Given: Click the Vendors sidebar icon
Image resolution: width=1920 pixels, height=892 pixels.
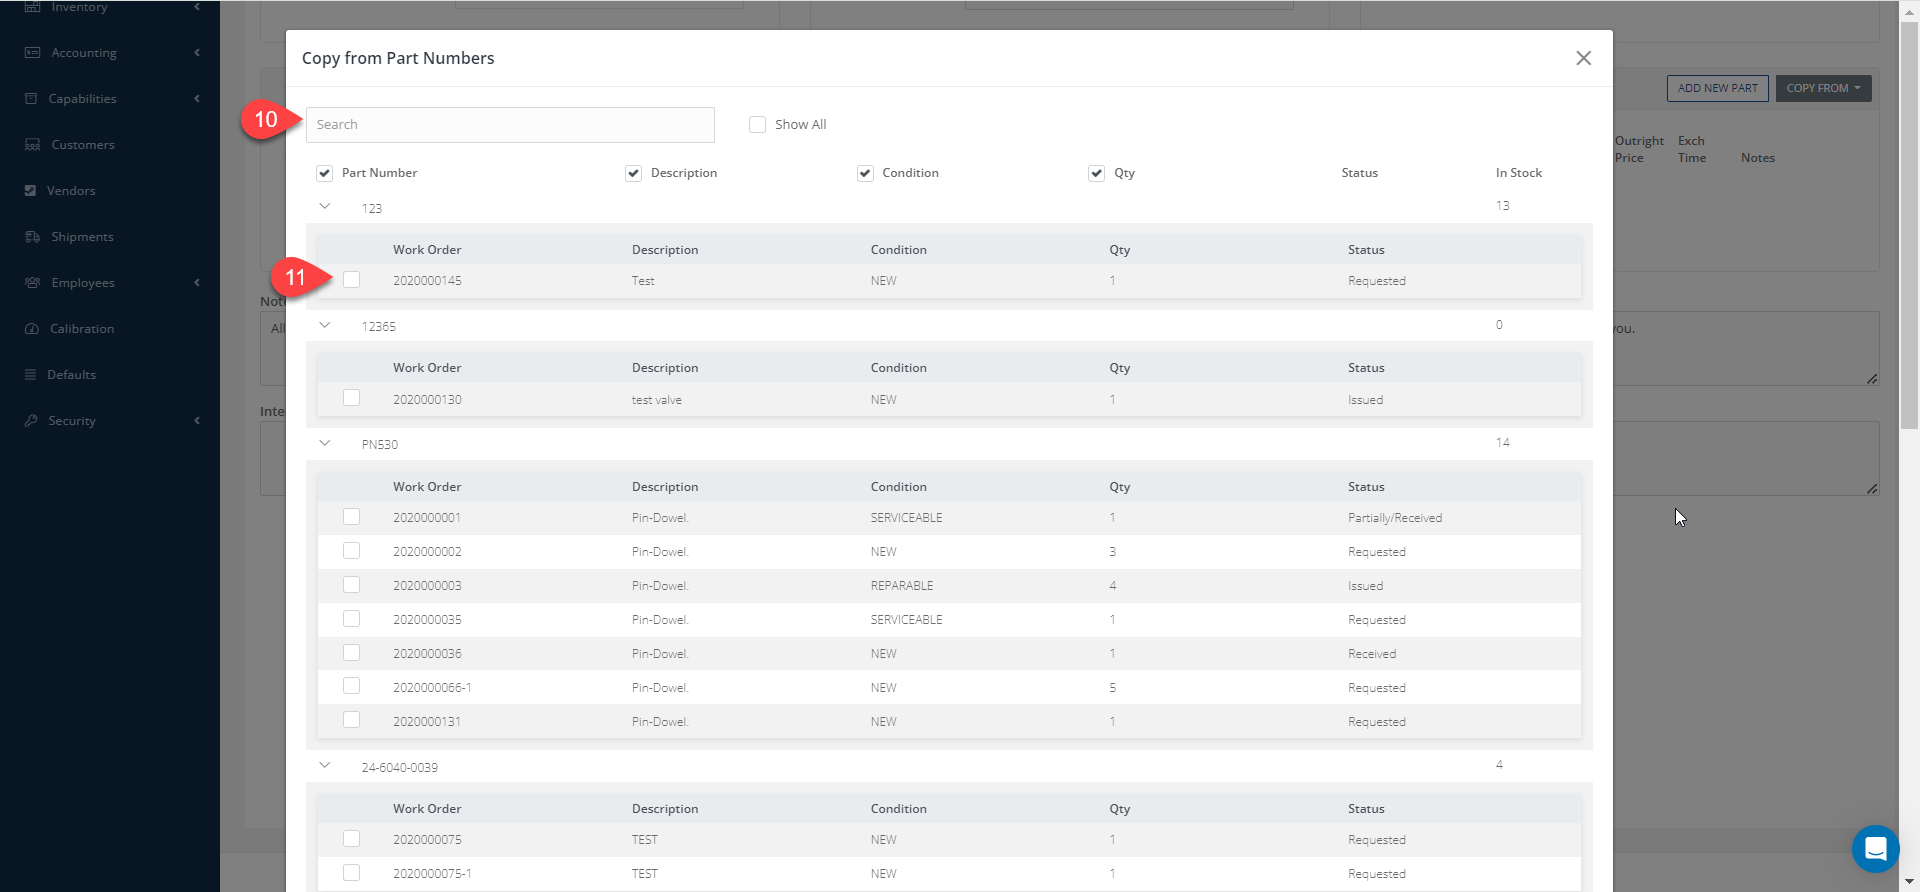Looking at the screenshot, I should click(x=30, y=191).
